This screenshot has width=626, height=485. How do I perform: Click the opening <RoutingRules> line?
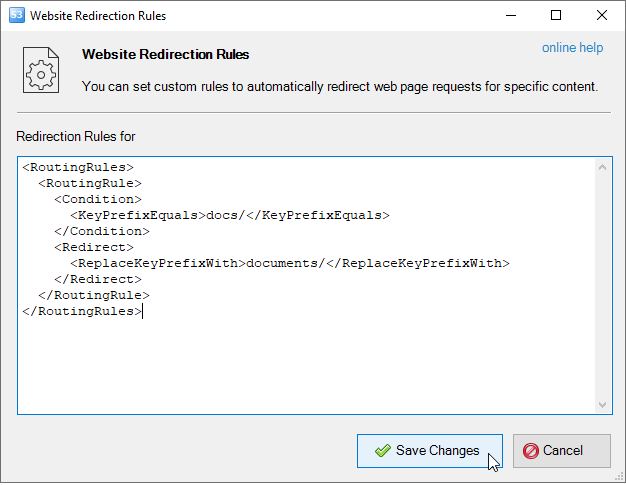tap(78, 167)
